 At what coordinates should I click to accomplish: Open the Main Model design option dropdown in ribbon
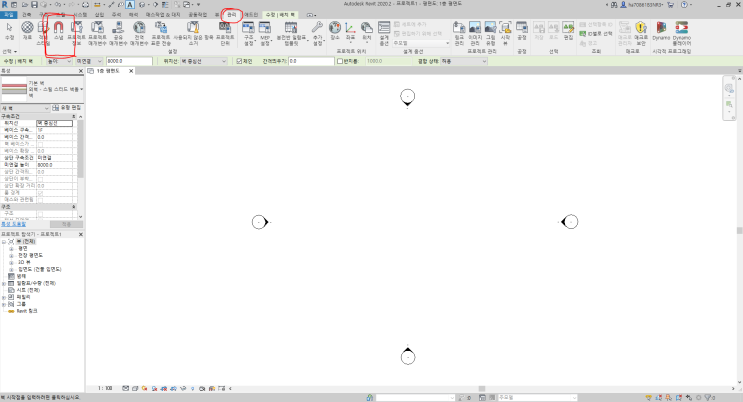(421, 43)
